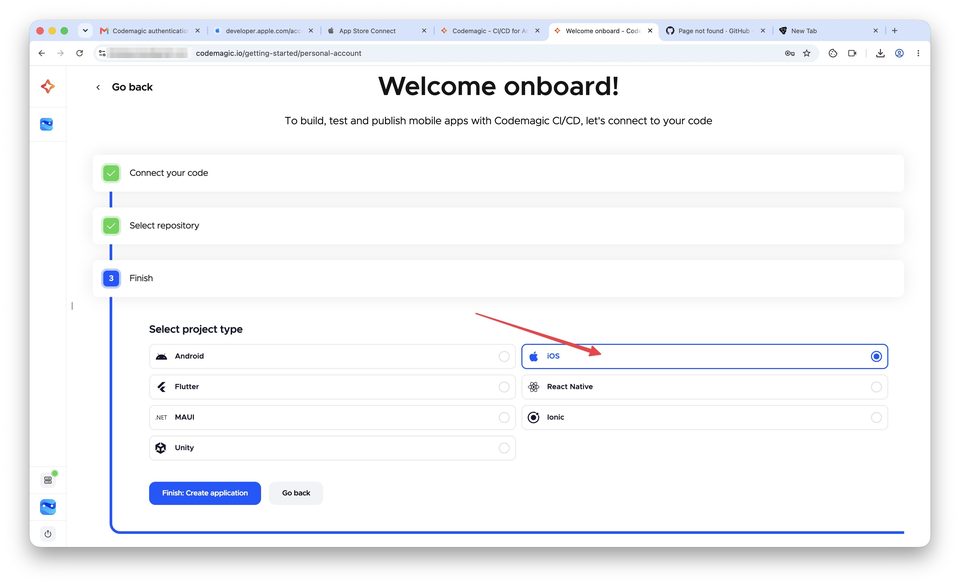Viewport: 960px width, 586px height.
Task: Collapse the Finish step header
Action: (498, 279)
